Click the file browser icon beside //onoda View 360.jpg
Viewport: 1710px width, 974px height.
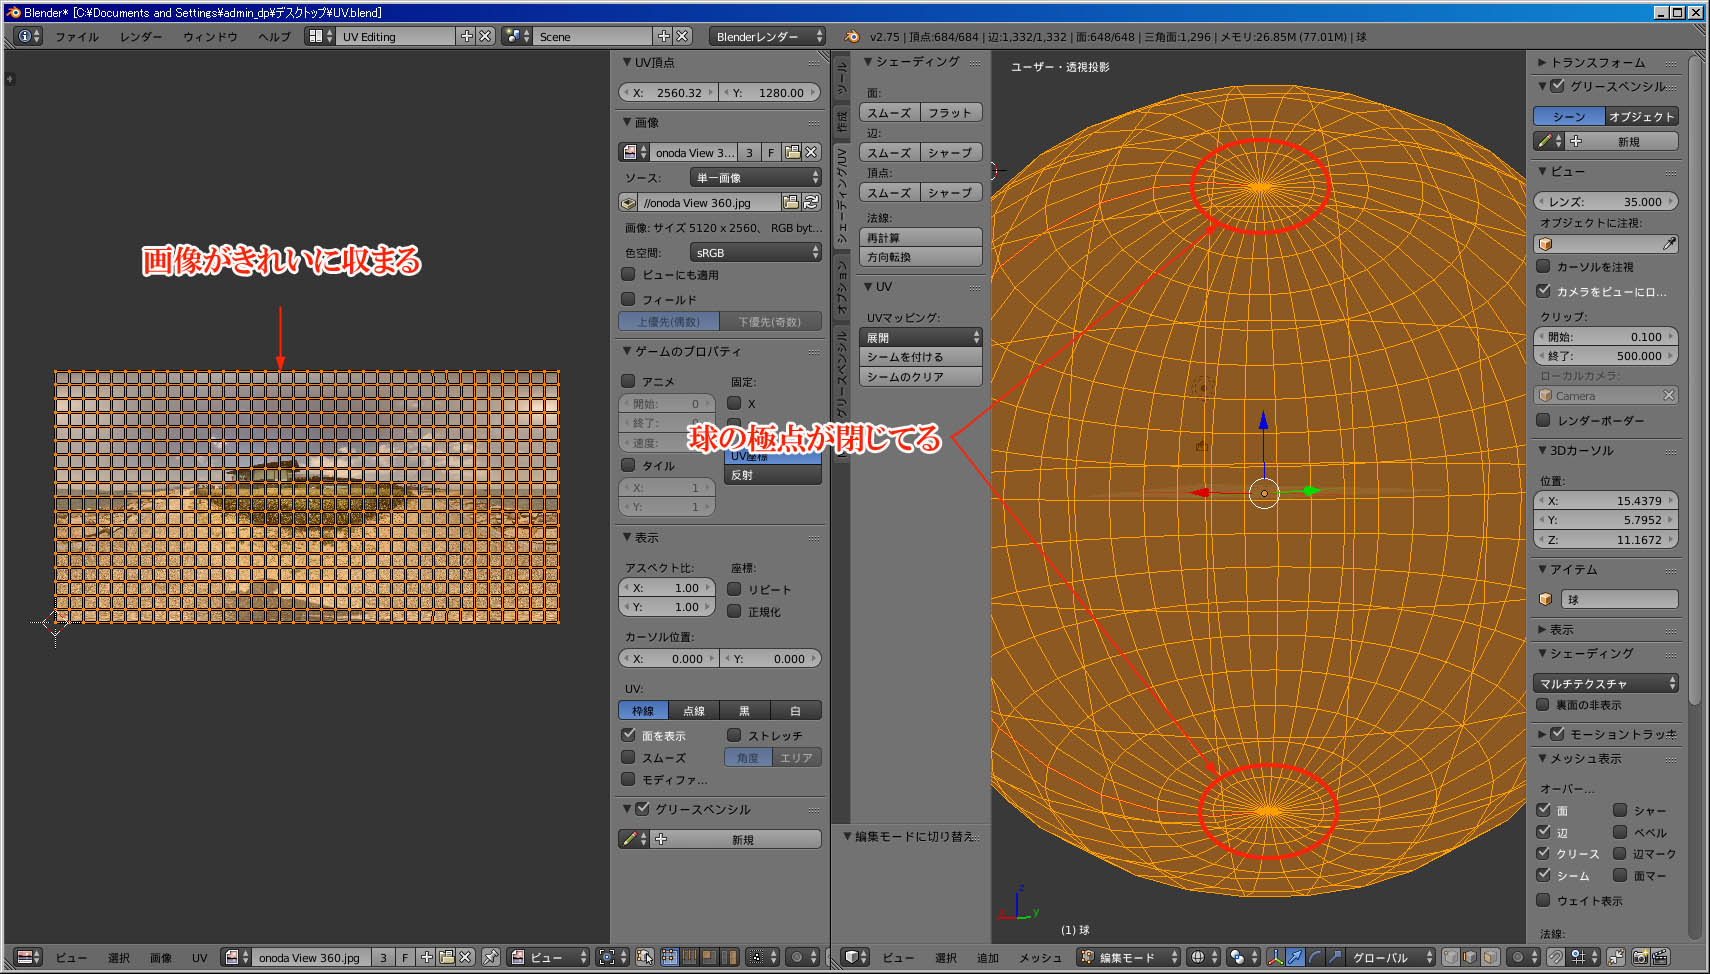click(792, 202)
